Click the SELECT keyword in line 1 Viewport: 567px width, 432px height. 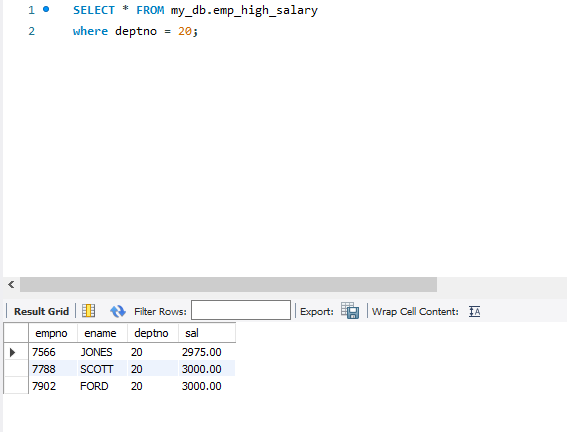pyautogui.click(x=94, y=10)
